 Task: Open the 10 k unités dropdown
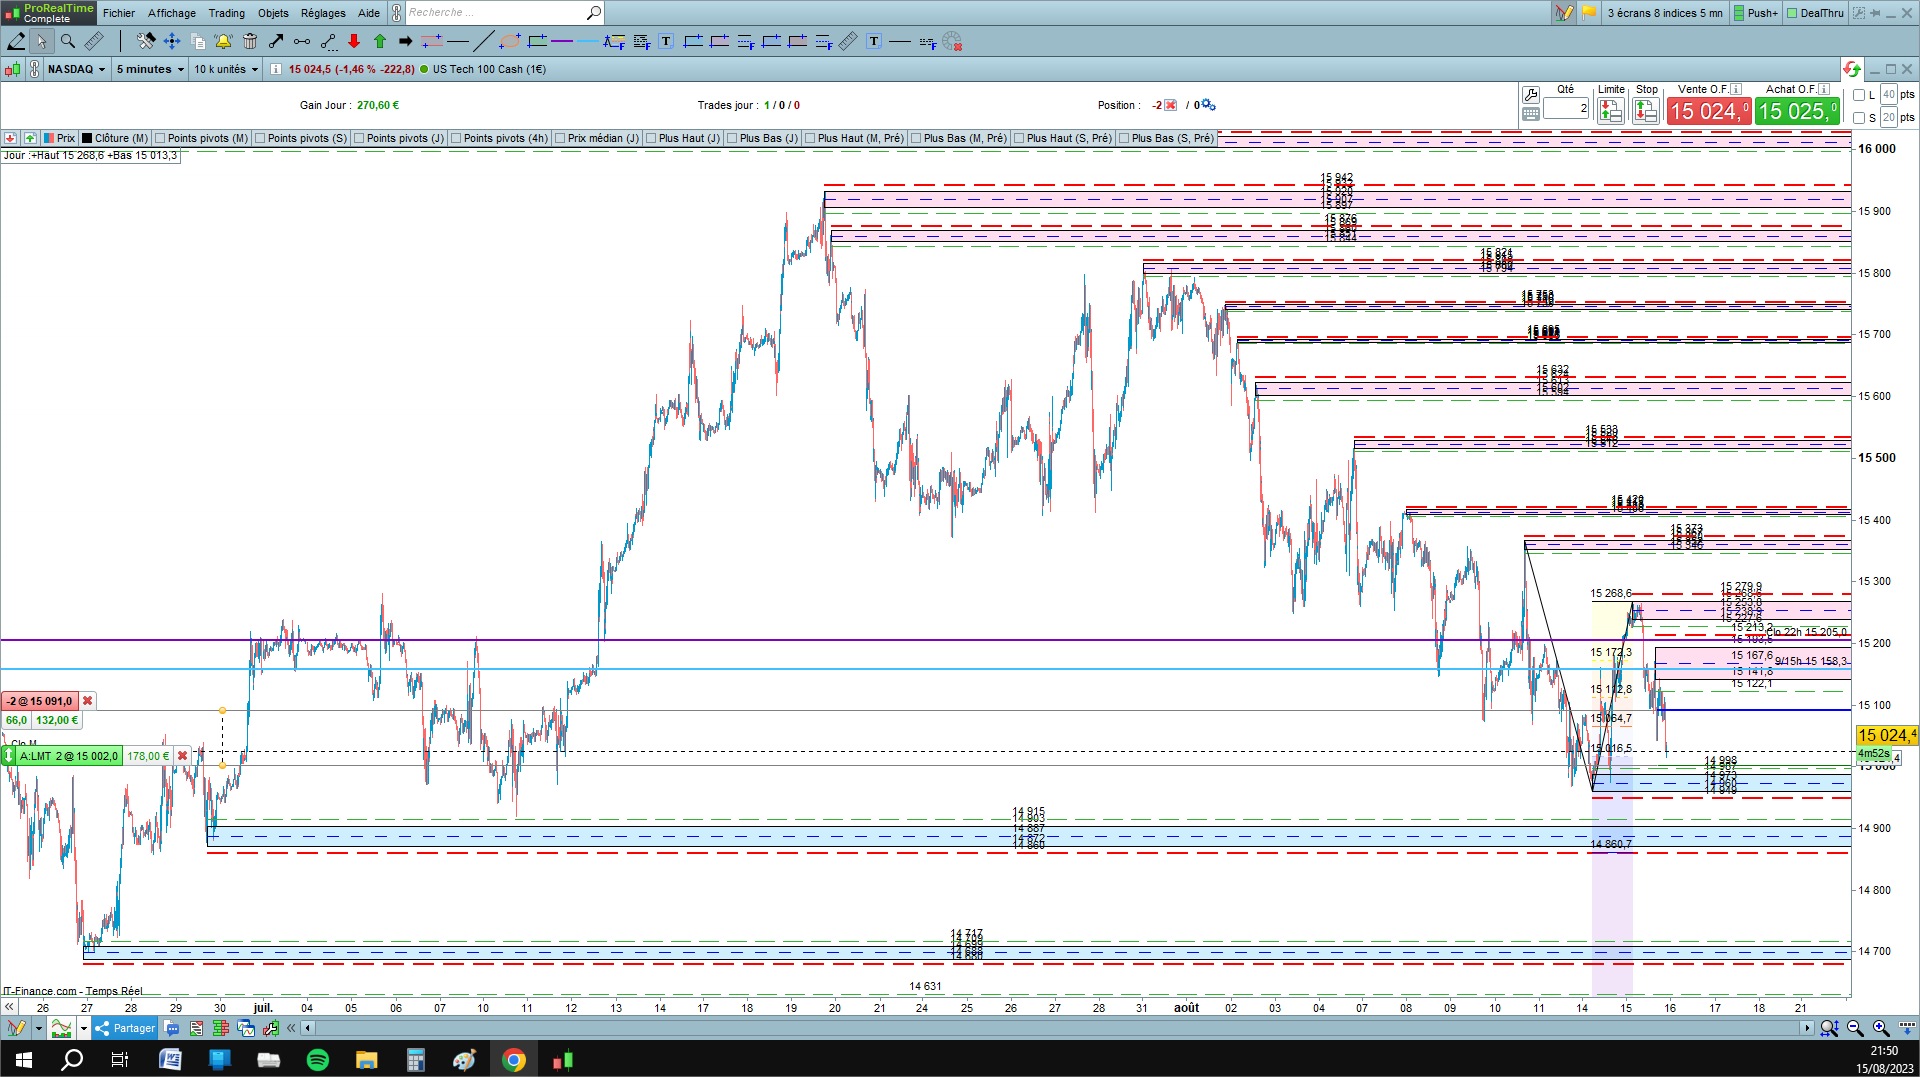tap(226, 69)
